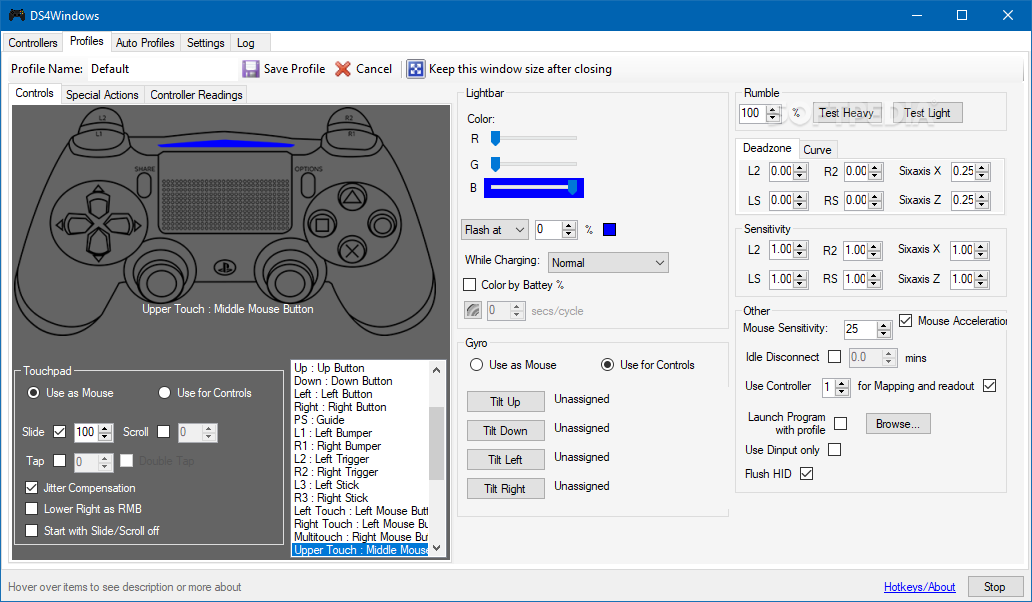Screen dimensions: 1032x602
Task: Click the L1 bumper on controller image
Action: 99,135
